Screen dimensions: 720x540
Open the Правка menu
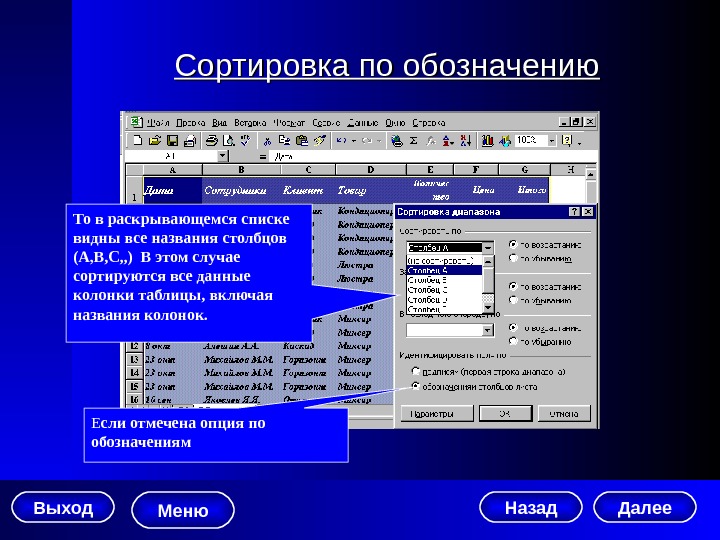tap(191, 123)
